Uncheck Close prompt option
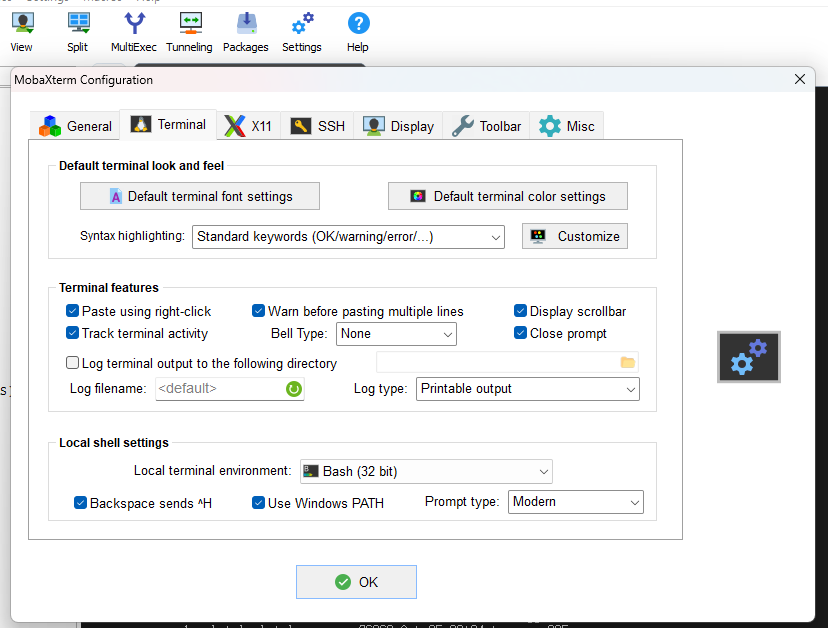This screenshot has width=828, height=628. 520,333
